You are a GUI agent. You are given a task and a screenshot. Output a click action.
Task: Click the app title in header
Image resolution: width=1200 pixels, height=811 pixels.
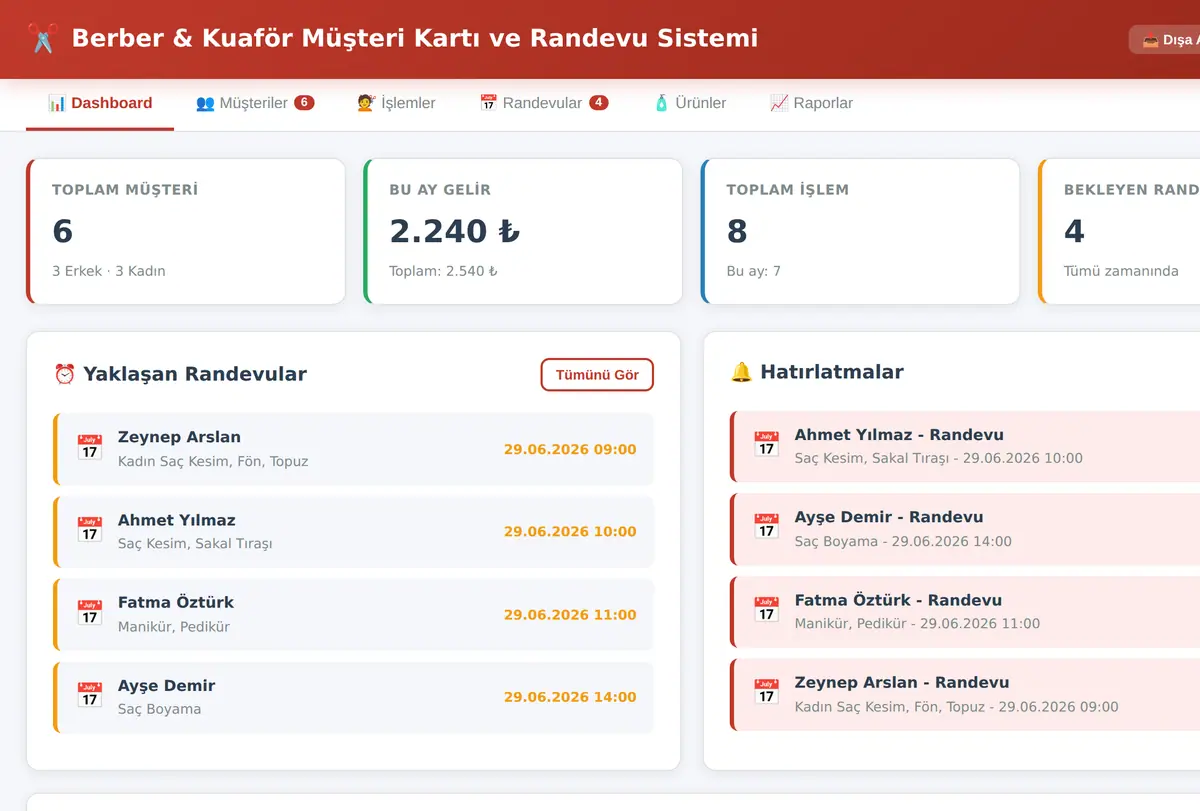(x=415, y=38)
